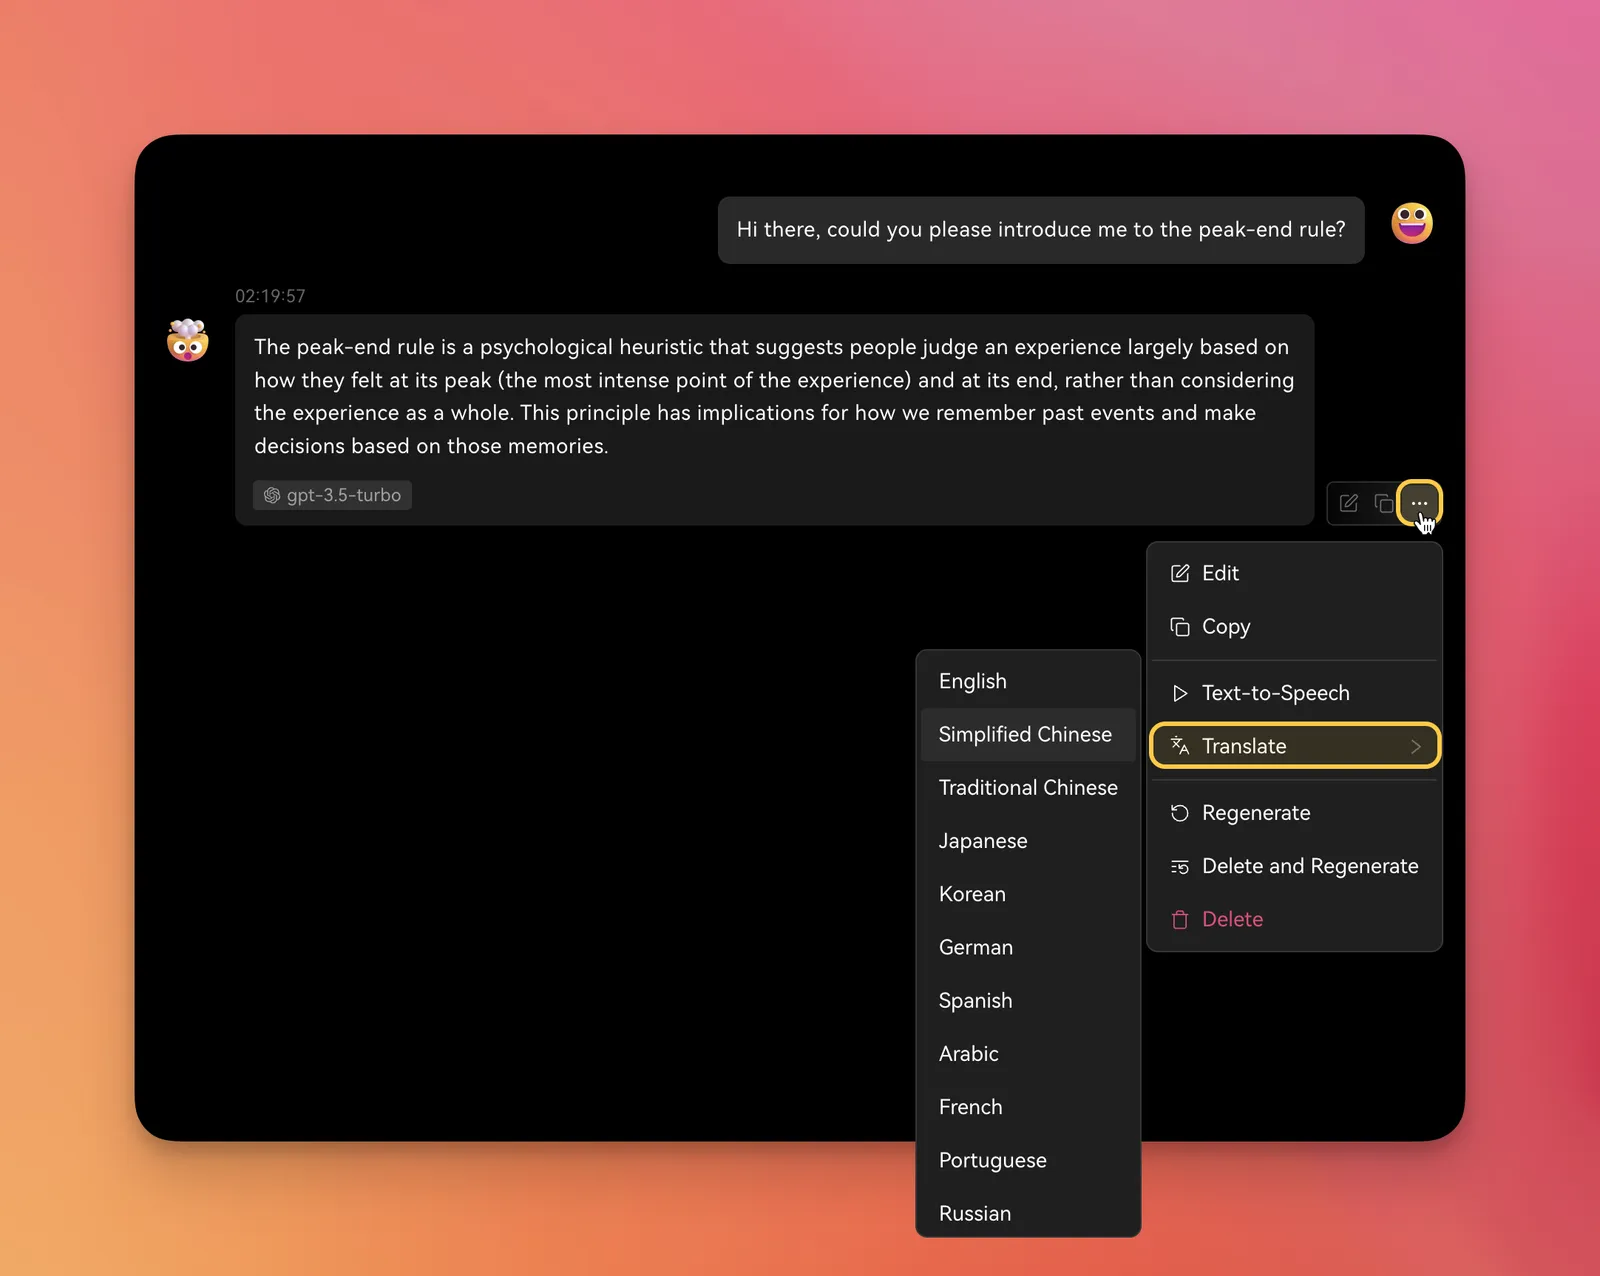Viewport: 1600px width, 1276px height.
Task: Start Text-to-Speech from the menu
Action: coord(1275,693)
